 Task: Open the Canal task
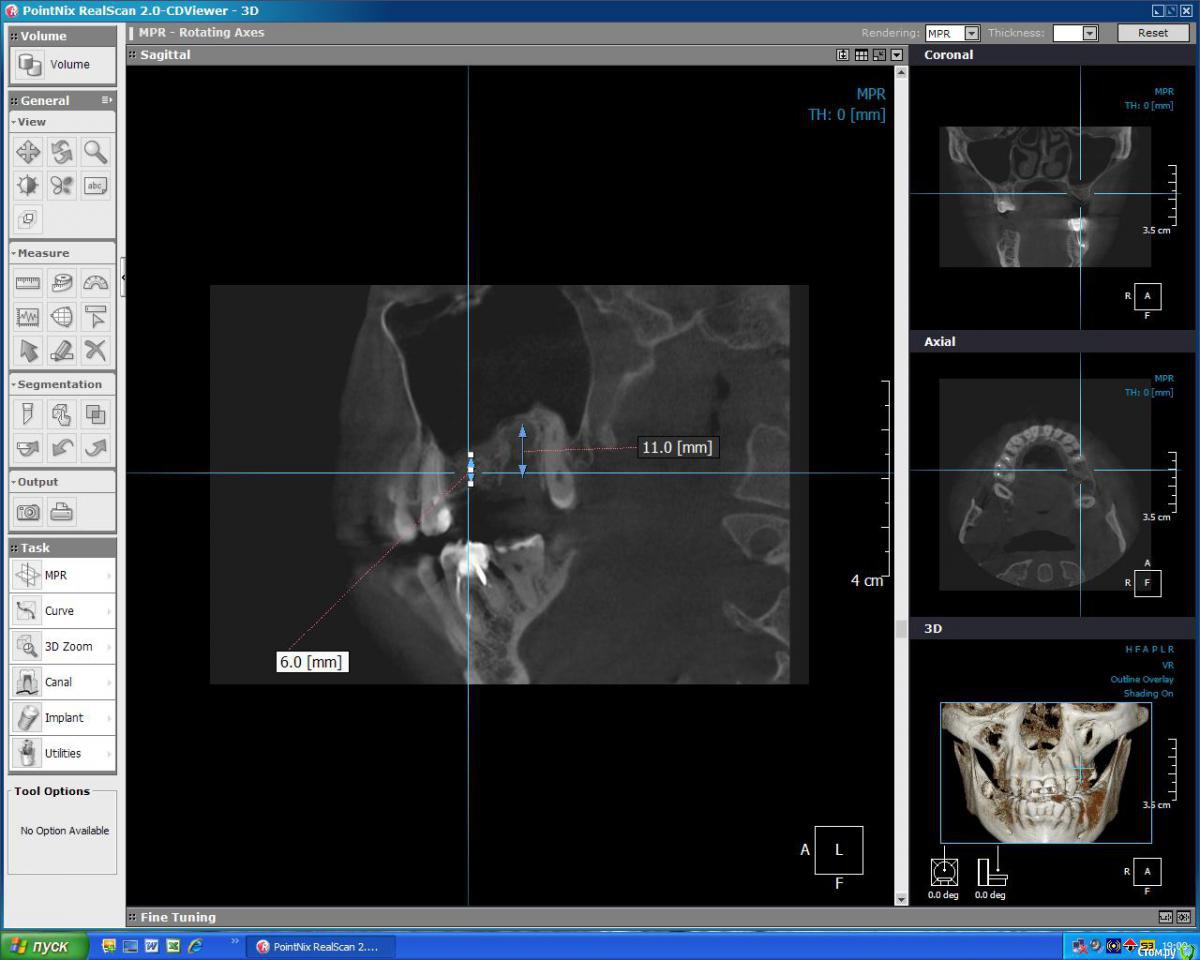coord(62,682)
